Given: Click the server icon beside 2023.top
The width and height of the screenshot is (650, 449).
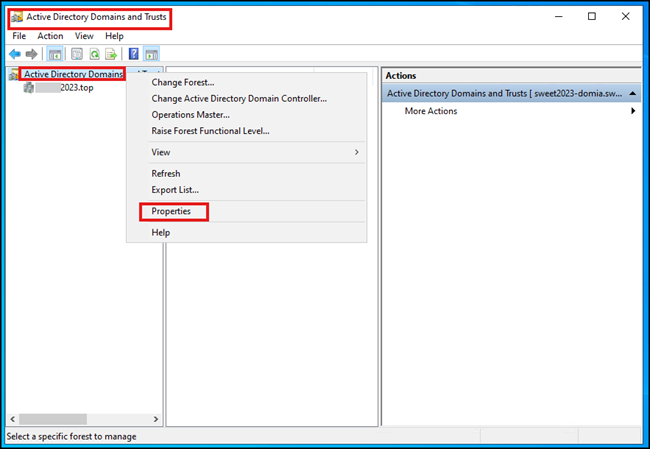Looking at the screenshot, I should click(29, 87).
